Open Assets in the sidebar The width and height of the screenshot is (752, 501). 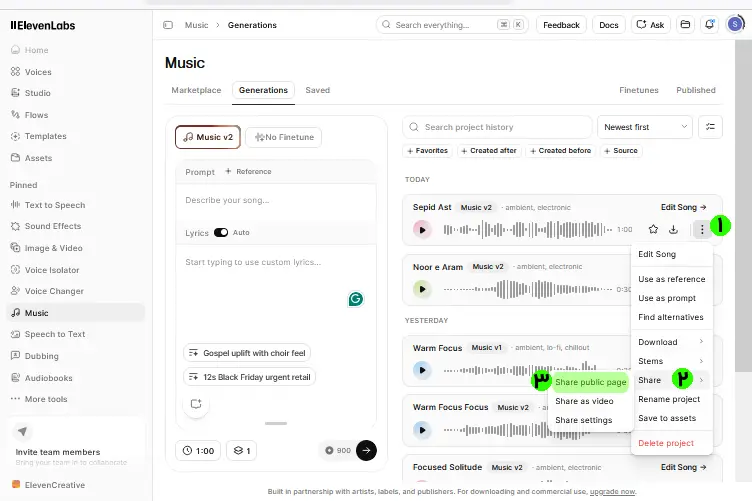(x=31, y=158)
